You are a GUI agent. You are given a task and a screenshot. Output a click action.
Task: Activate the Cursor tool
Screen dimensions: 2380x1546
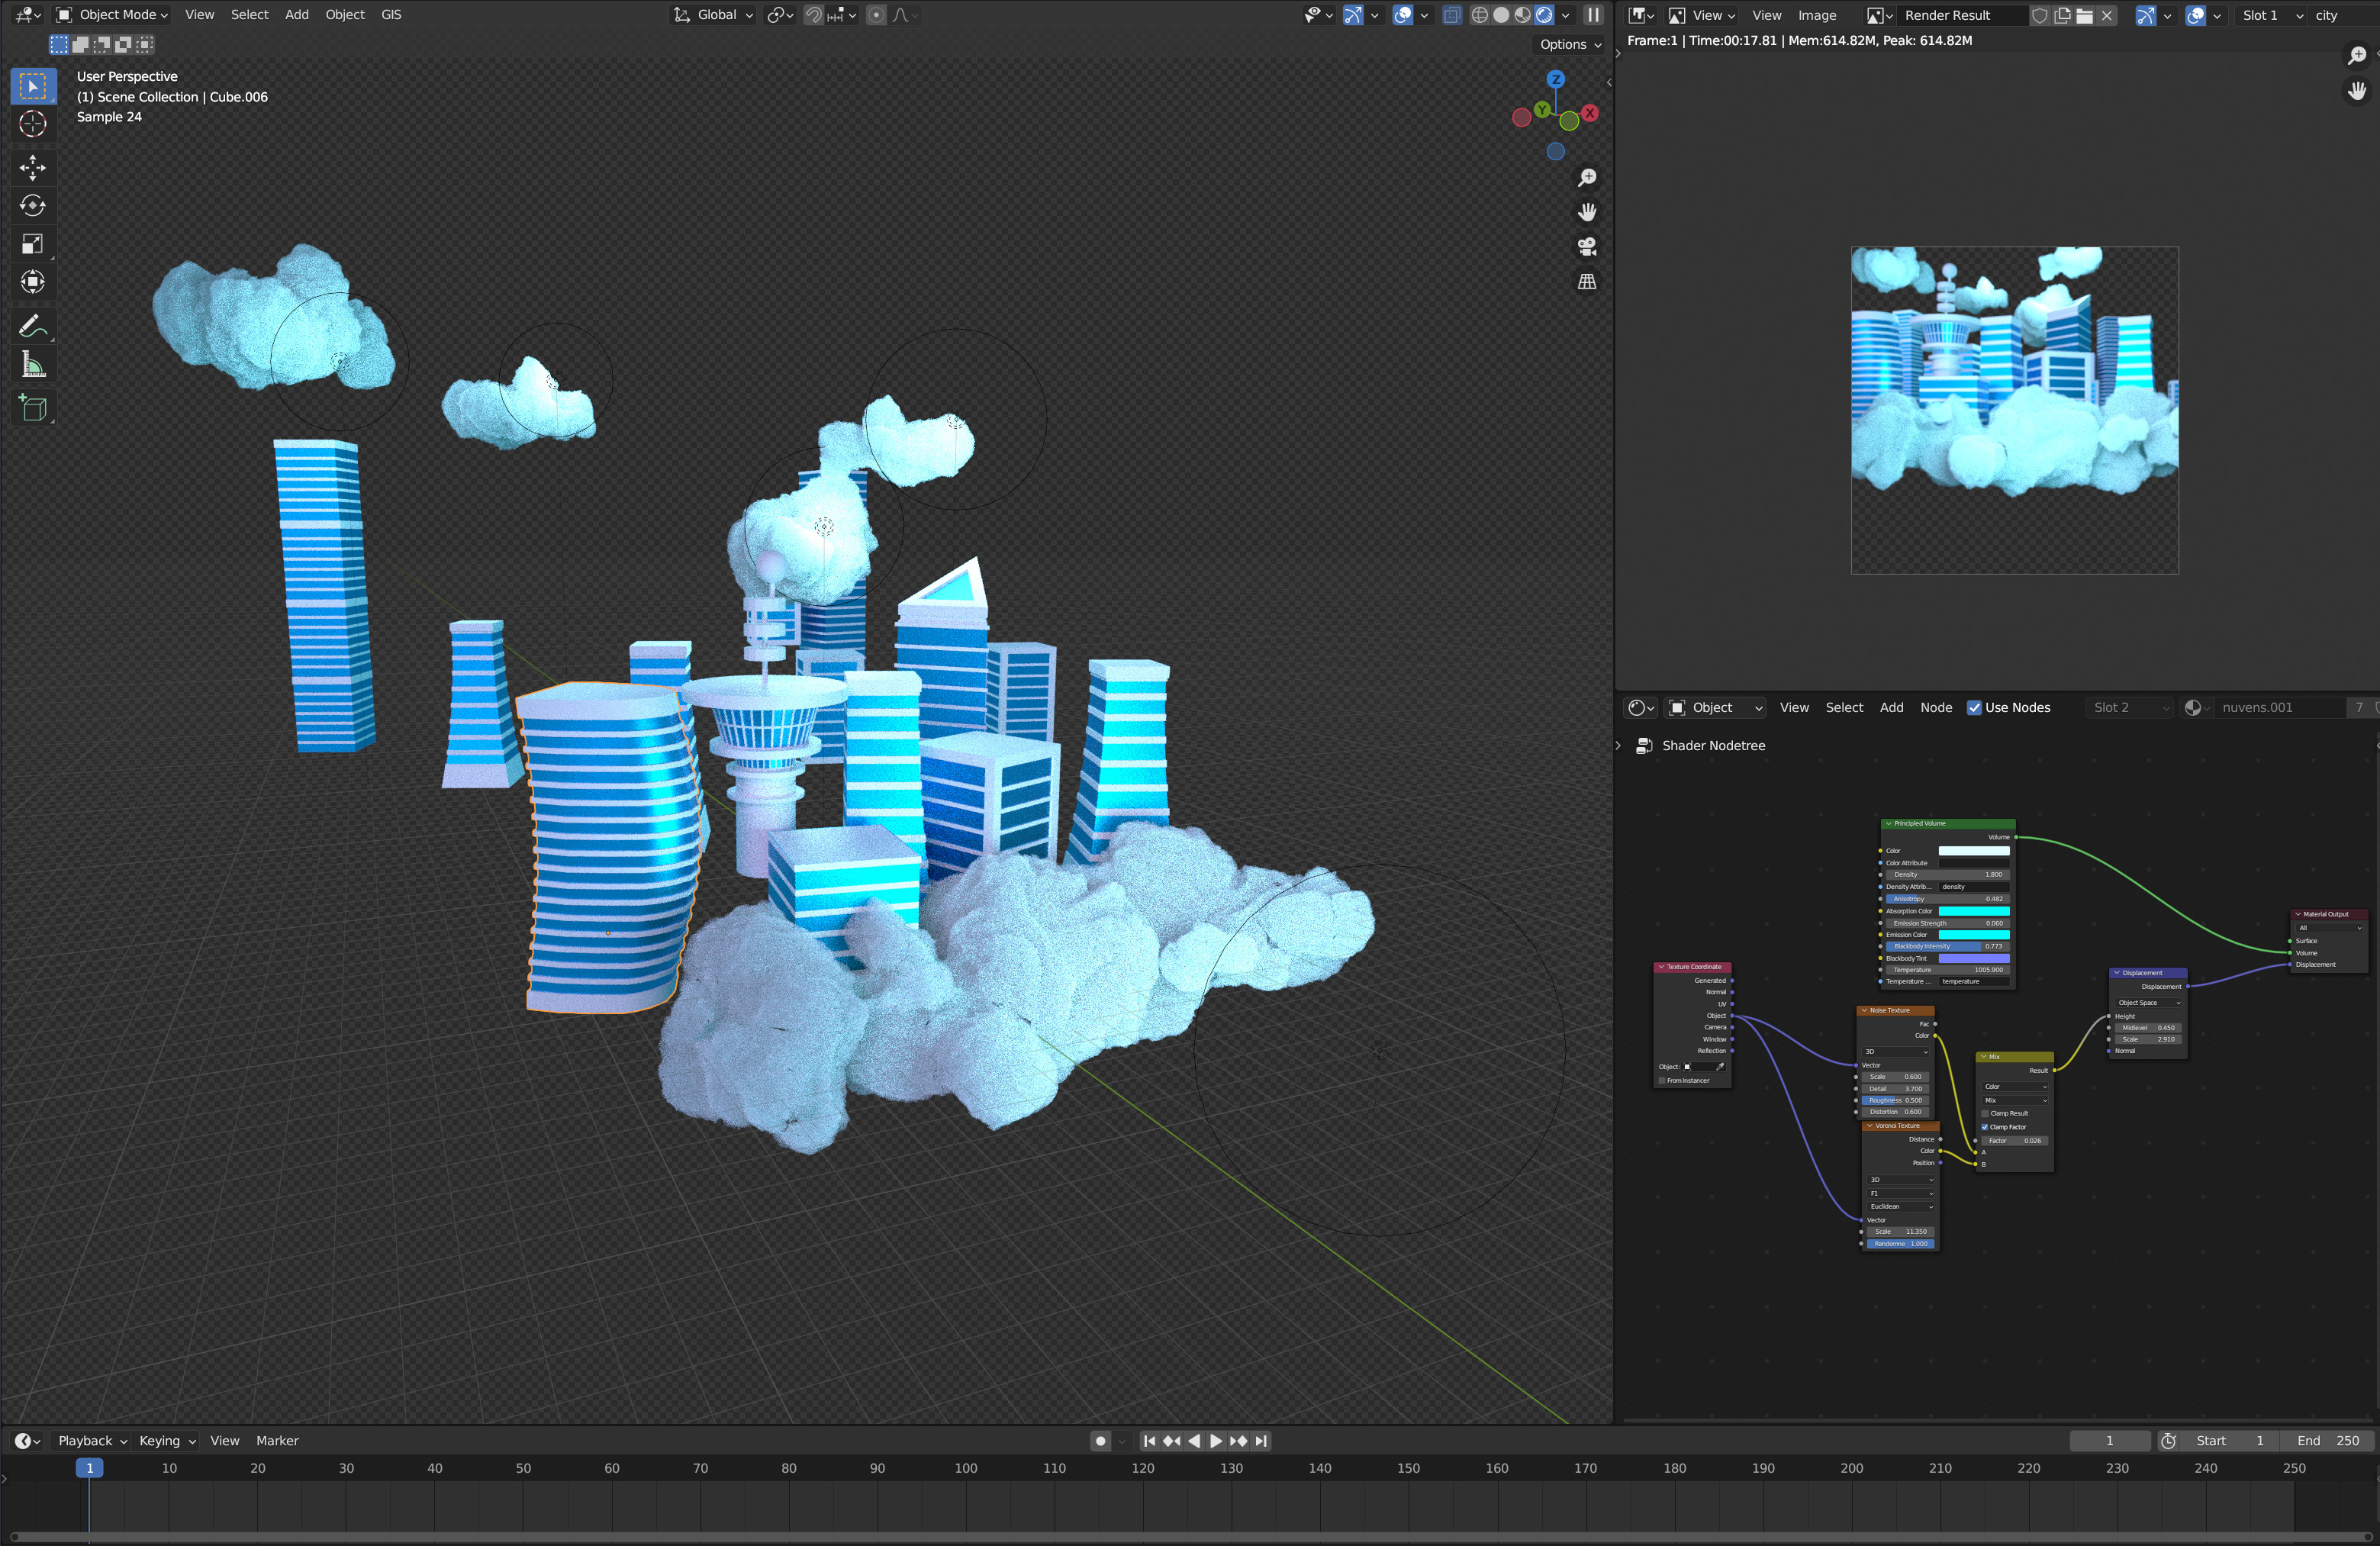click(33, 124)
